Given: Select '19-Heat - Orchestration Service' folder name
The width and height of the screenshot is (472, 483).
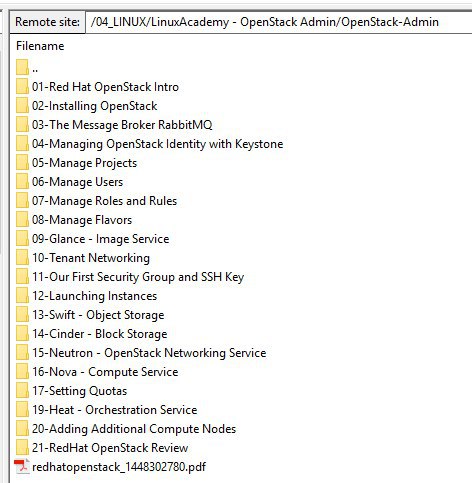Looking at the screenshot, I should click(114, 410).
